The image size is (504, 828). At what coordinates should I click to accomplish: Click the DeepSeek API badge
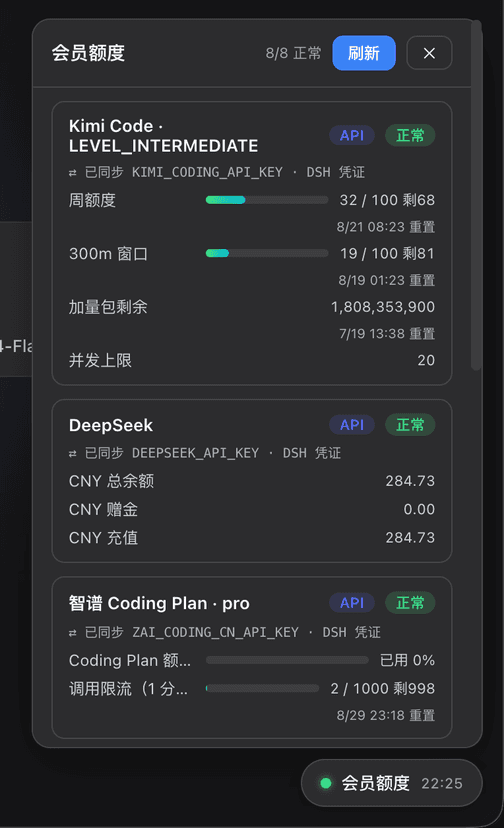(352, 425)
